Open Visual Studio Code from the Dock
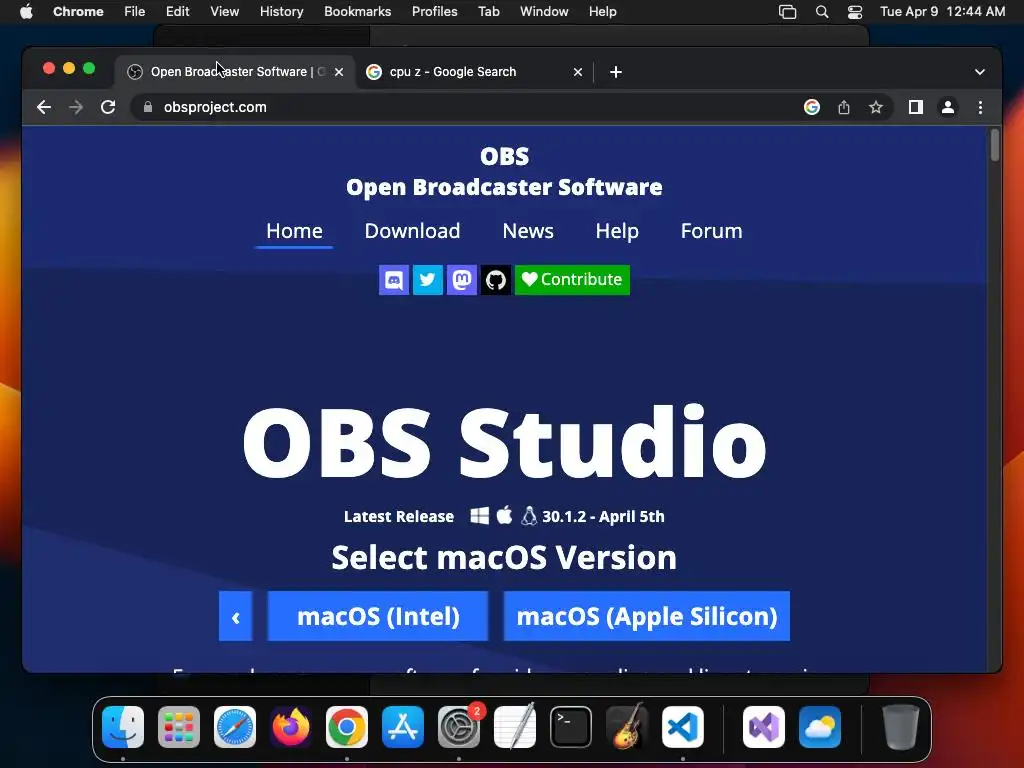Image resolution: width=1024 pixels, height=768 pixels. coord(683,727)
